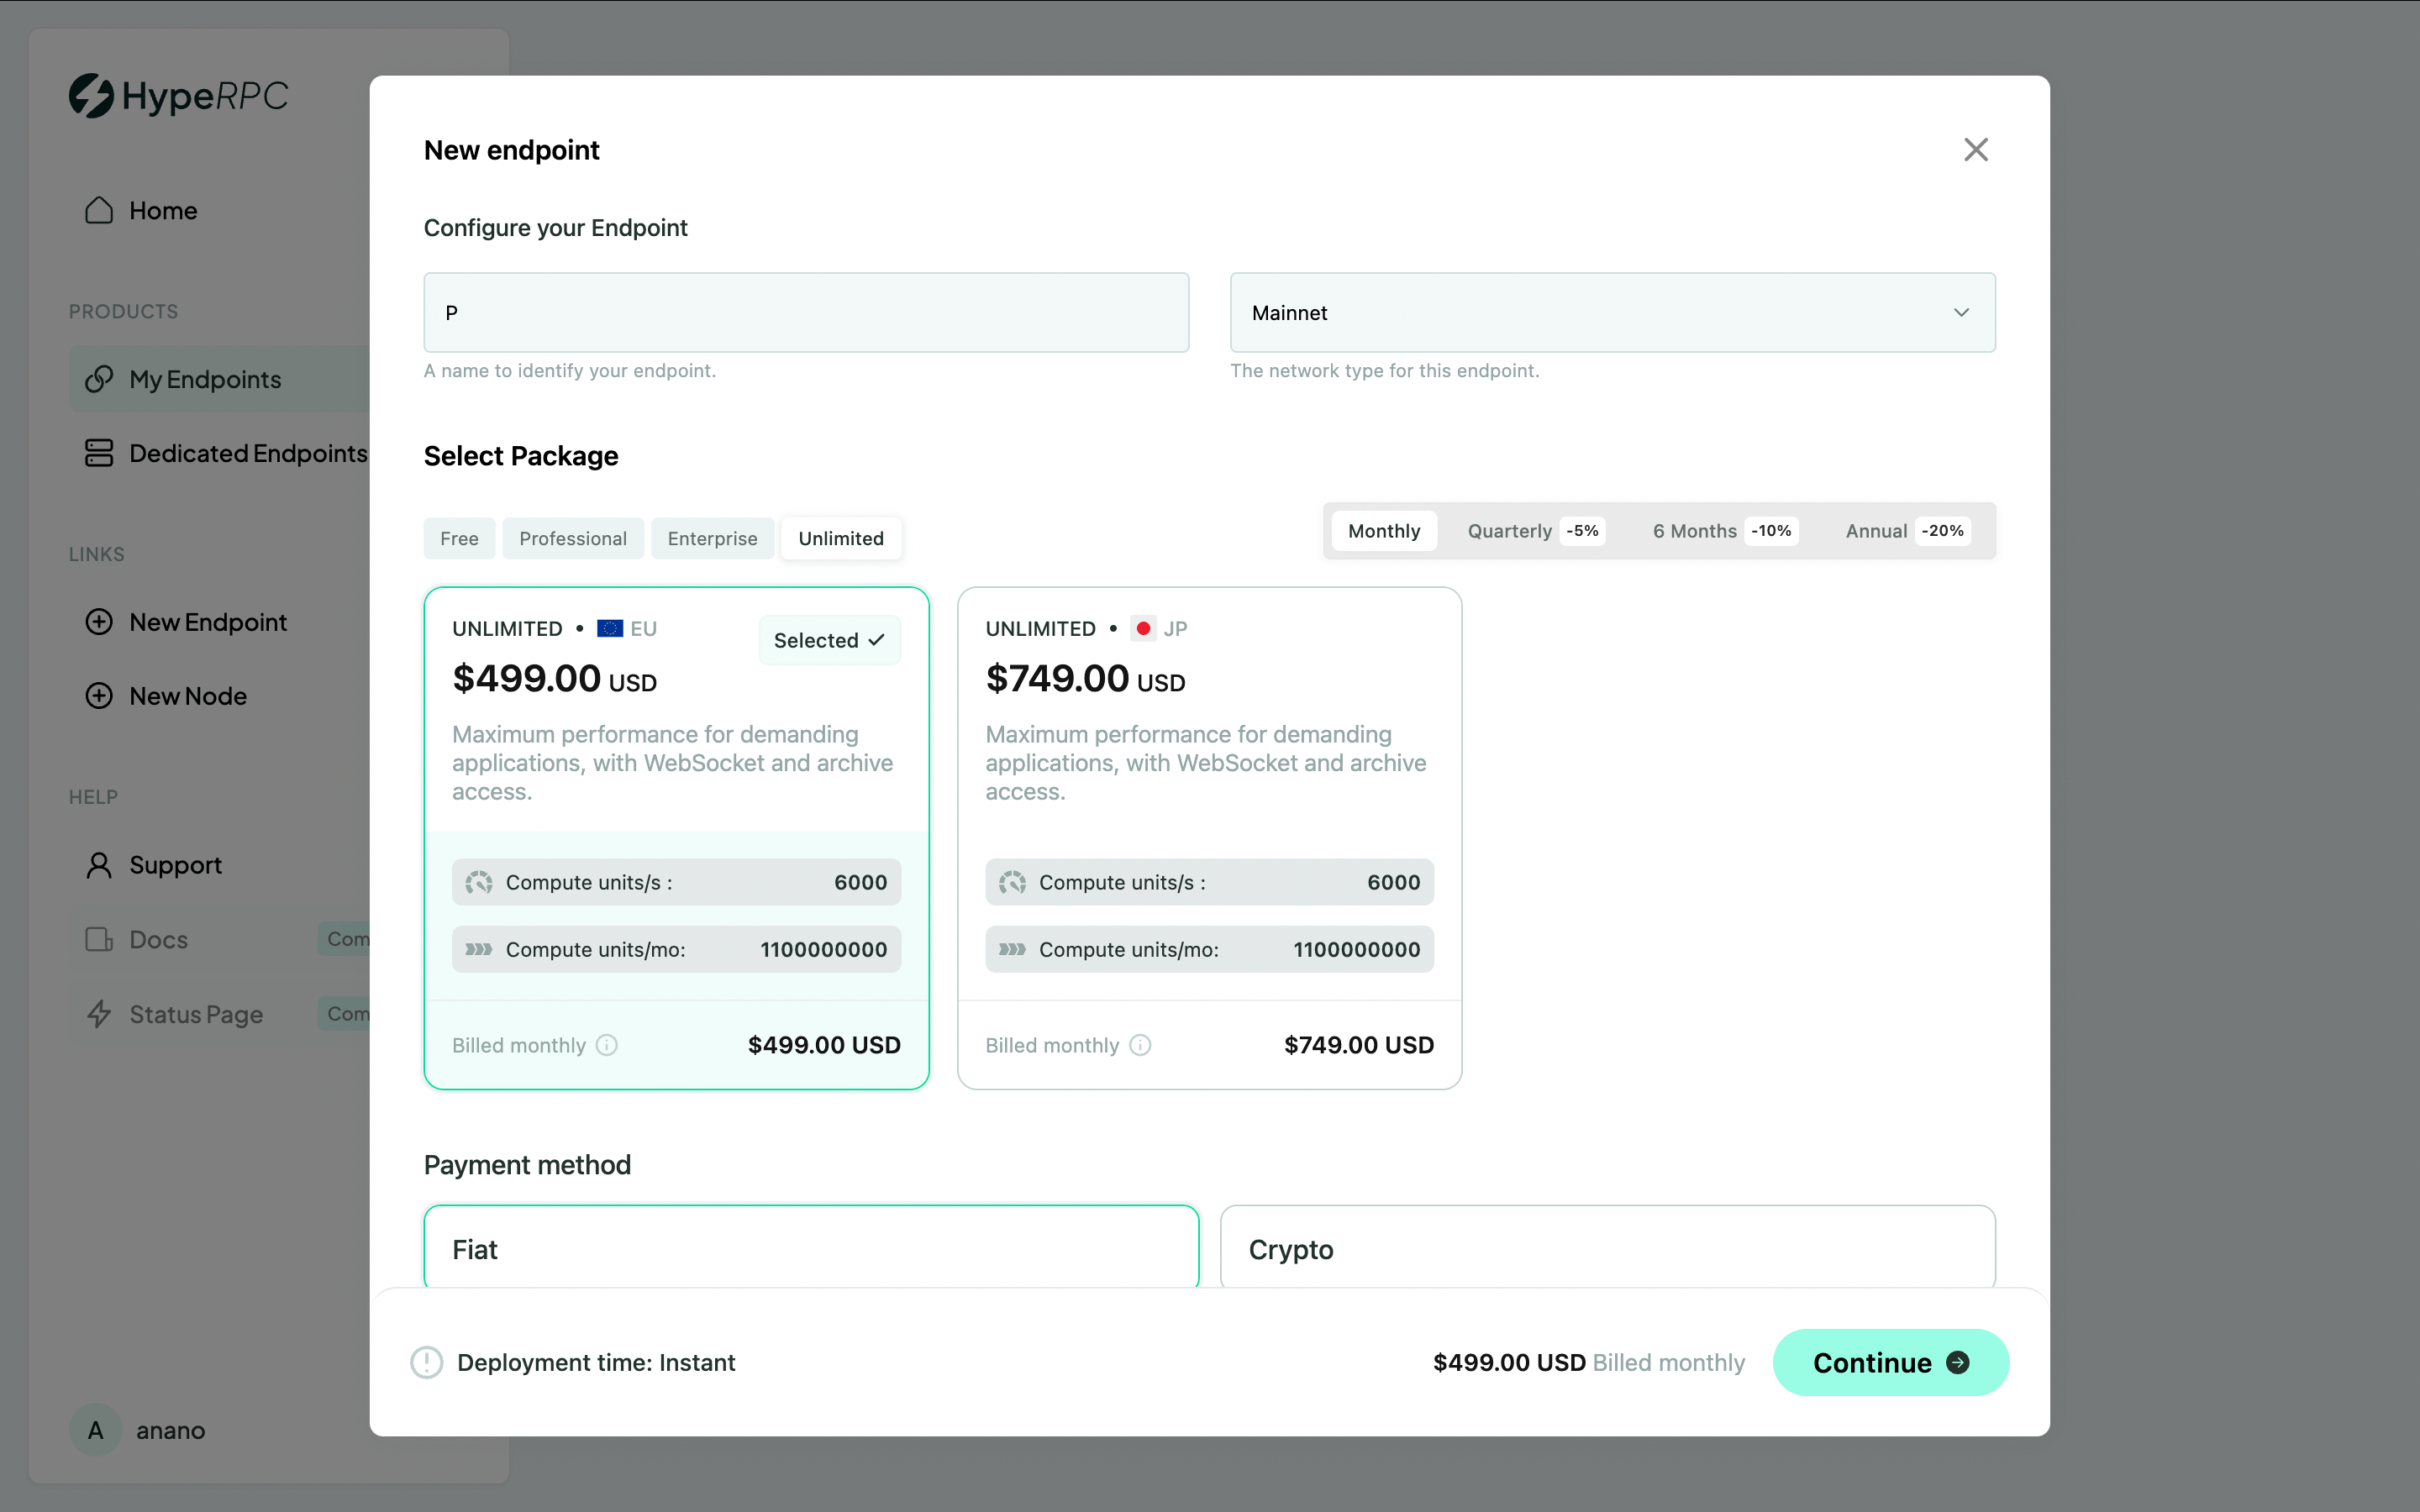Viewport: 2420px width, 1512px height.
Task: Click the New Endpoint plus icon
Action: click(99, 622)
